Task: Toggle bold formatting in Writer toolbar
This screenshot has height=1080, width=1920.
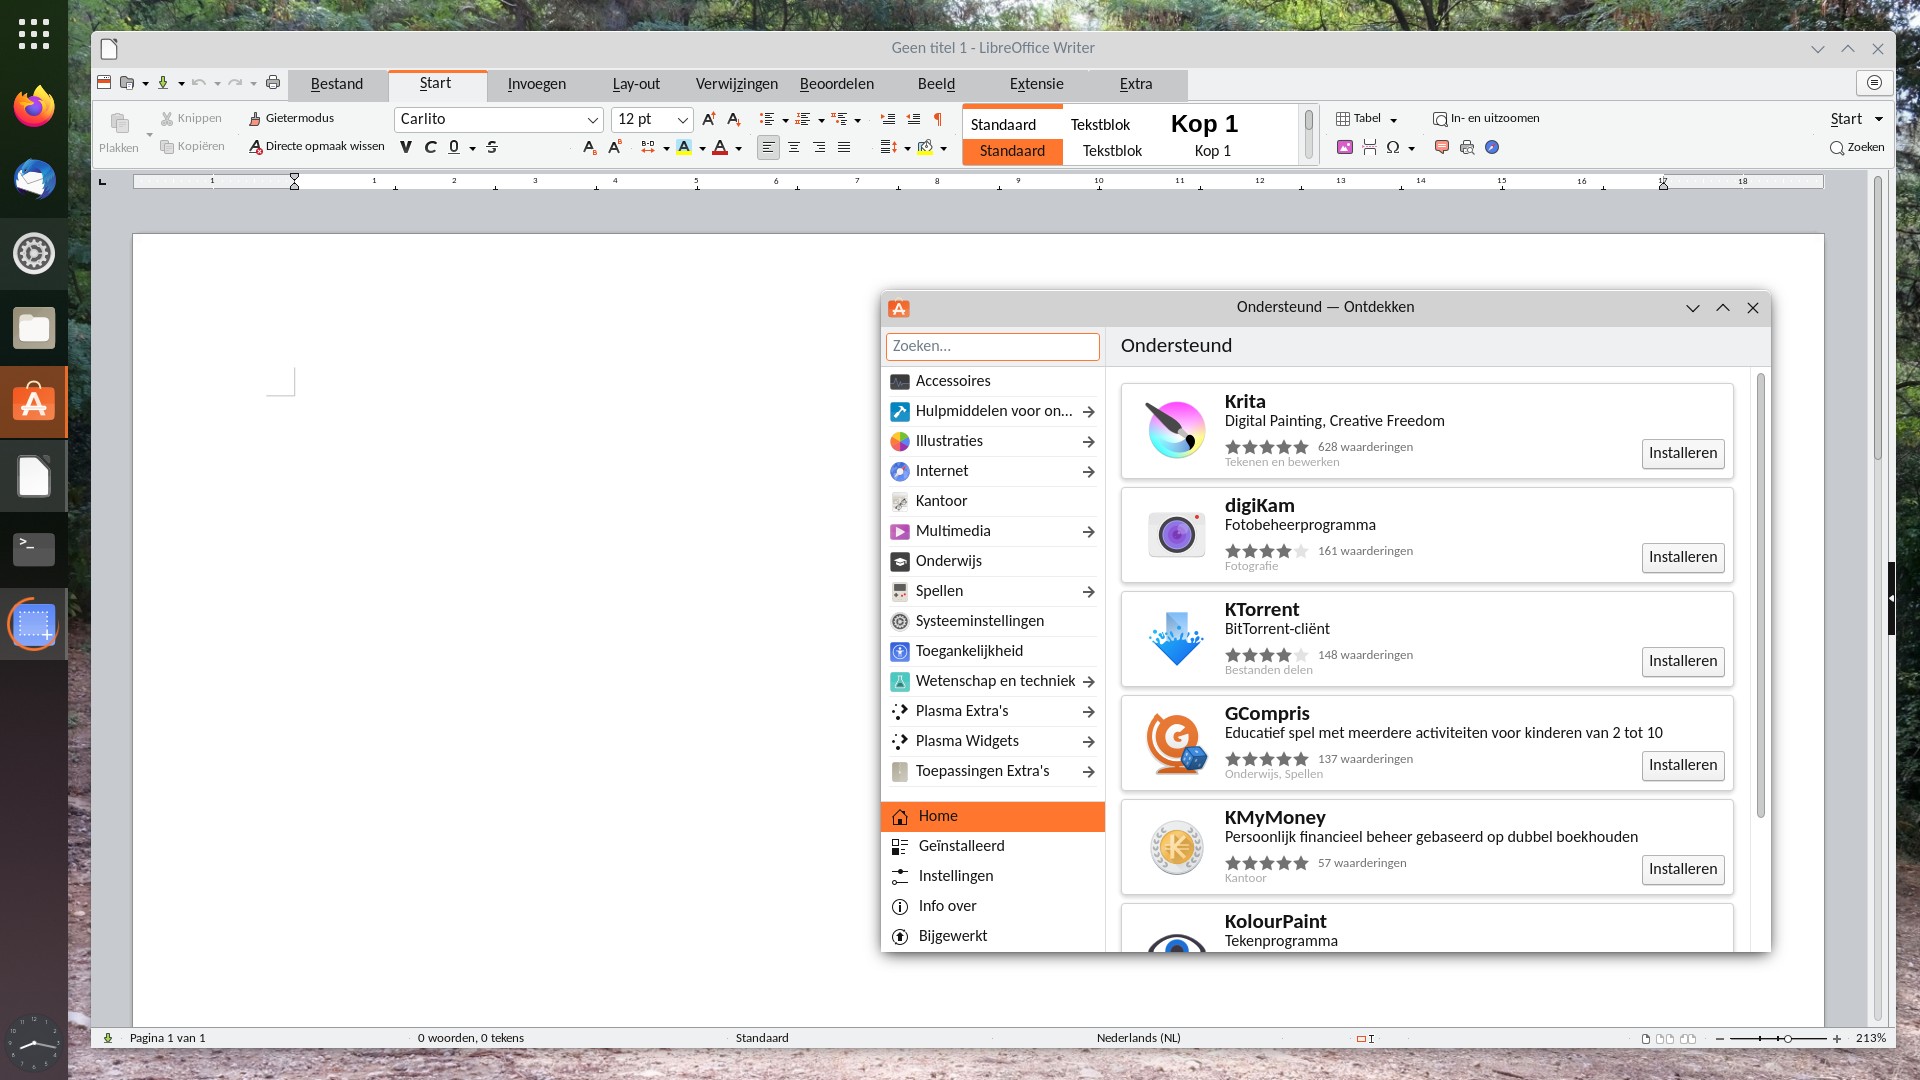Action: pos(405,148)
